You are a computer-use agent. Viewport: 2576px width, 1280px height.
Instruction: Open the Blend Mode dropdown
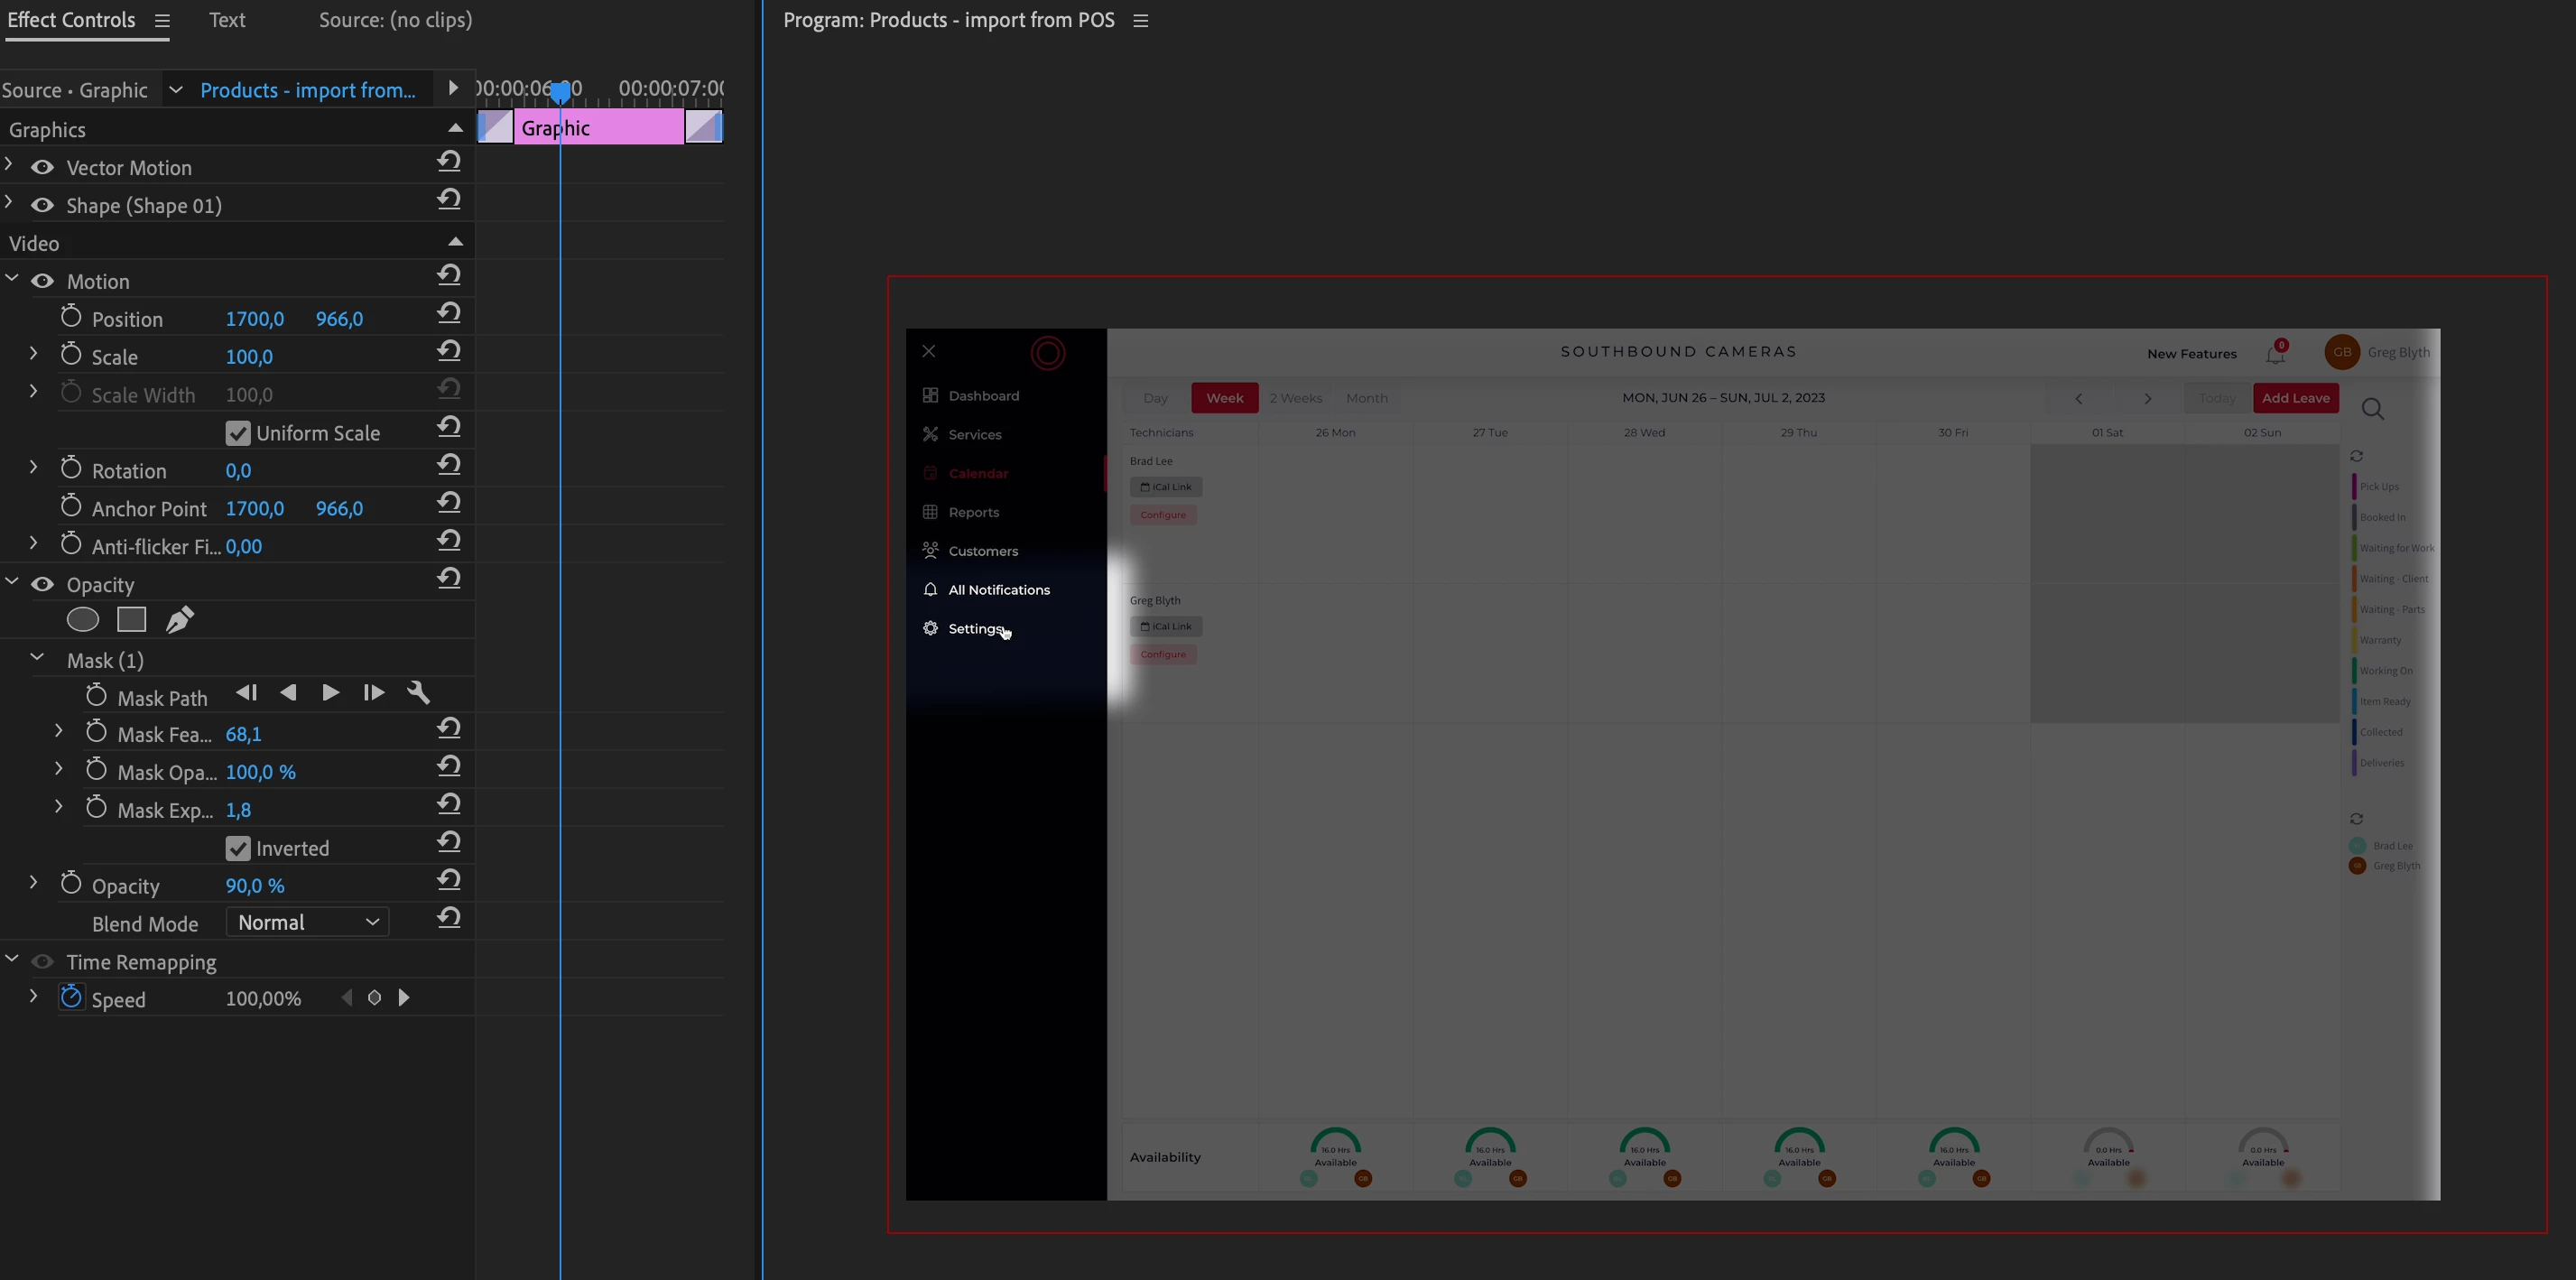click(307, 922)
